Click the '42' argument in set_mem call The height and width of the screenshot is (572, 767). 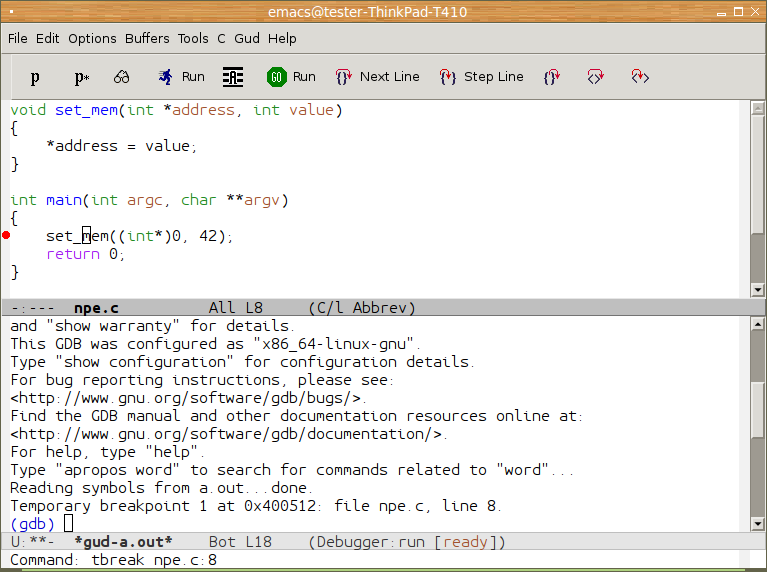pyautogui.click(x=208, y=236)
